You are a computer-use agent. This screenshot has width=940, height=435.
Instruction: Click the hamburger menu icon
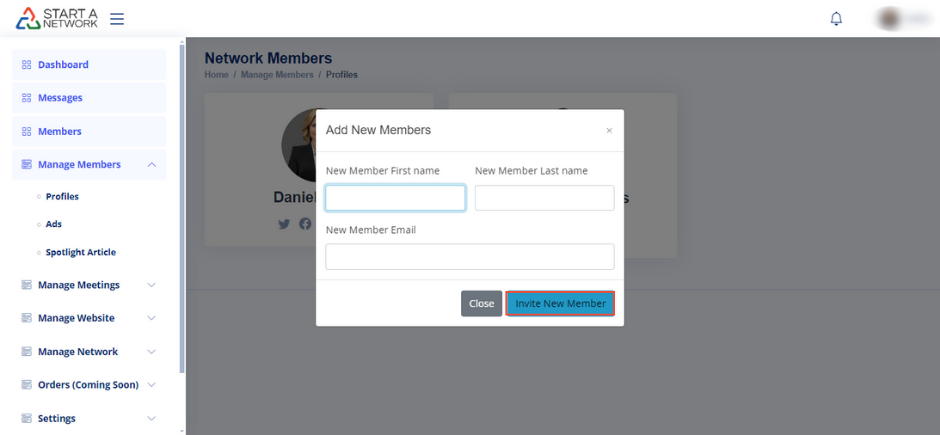pos(117,19)
